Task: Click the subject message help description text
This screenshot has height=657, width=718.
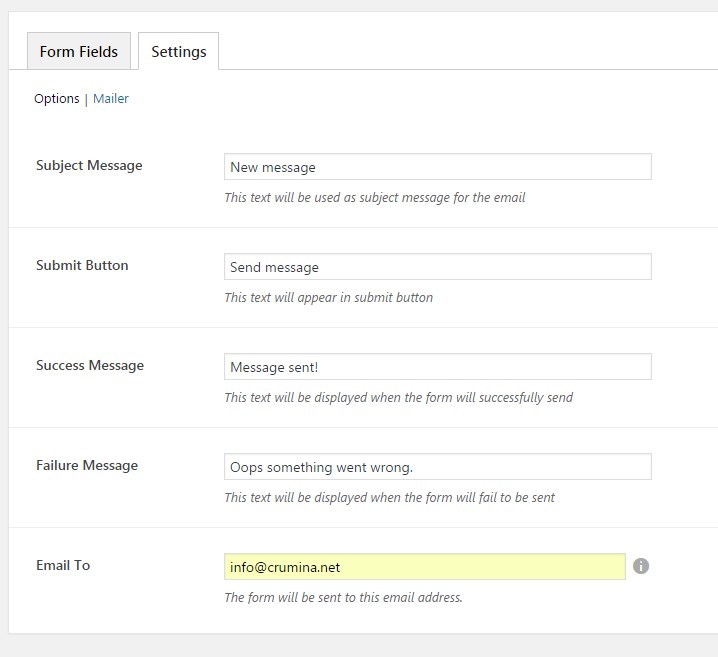Action: coord(374,198)
